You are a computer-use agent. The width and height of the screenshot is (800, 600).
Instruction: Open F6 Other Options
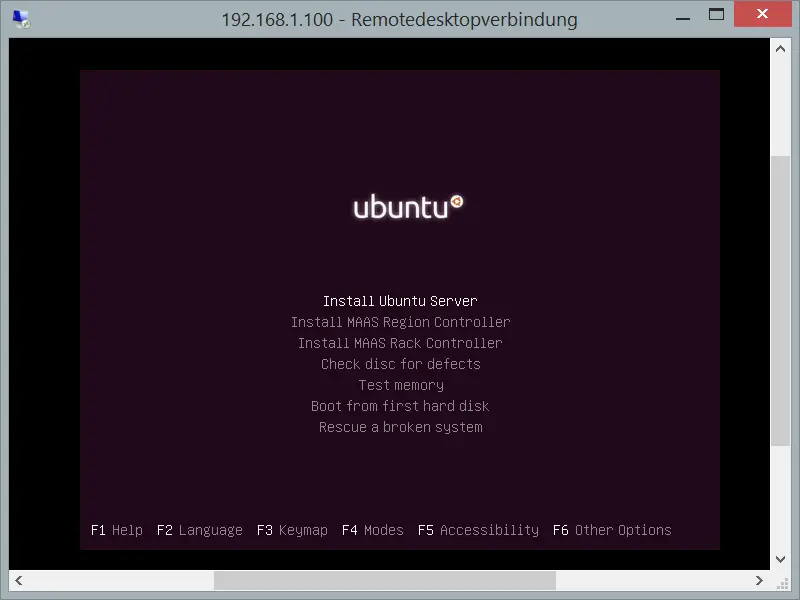click(612, 530)
